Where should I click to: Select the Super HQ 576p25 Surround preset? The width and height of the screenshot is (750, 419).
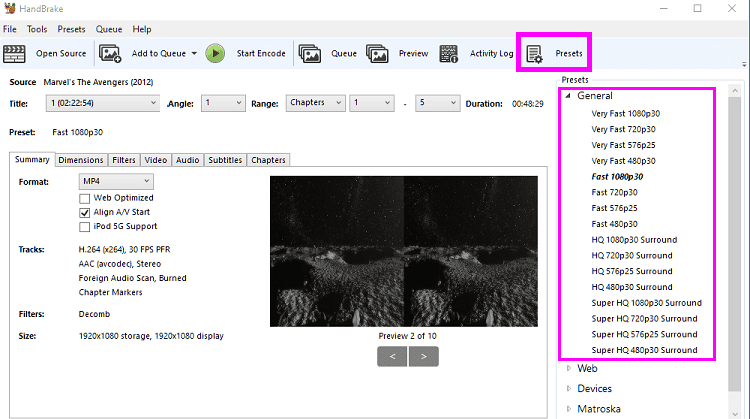(644, 334)
